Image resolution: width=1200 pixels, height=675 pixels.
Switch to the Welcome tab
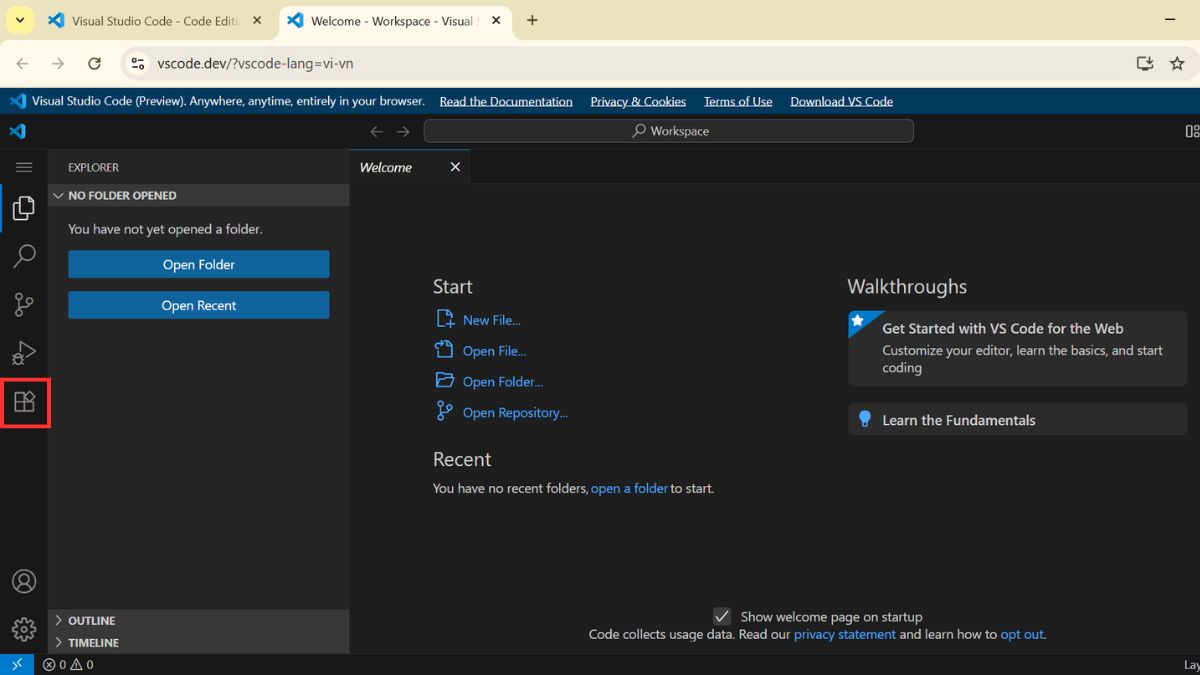point(385,167)
